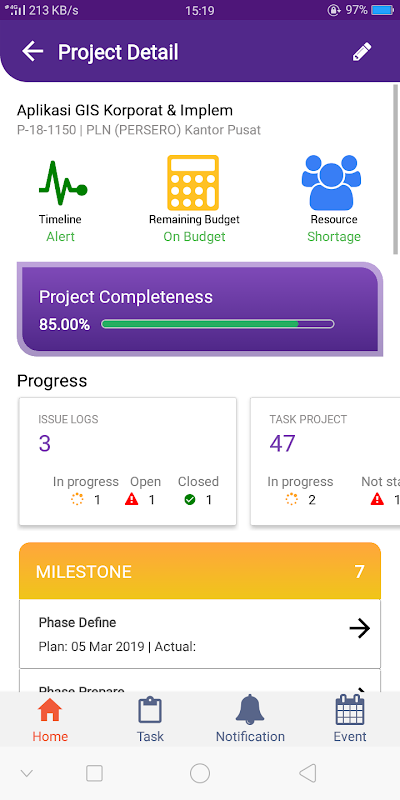Tap the yellow Remaining Budget calculator icon
The height and width of the screenshot is (800, 400).
click(193, 183)
